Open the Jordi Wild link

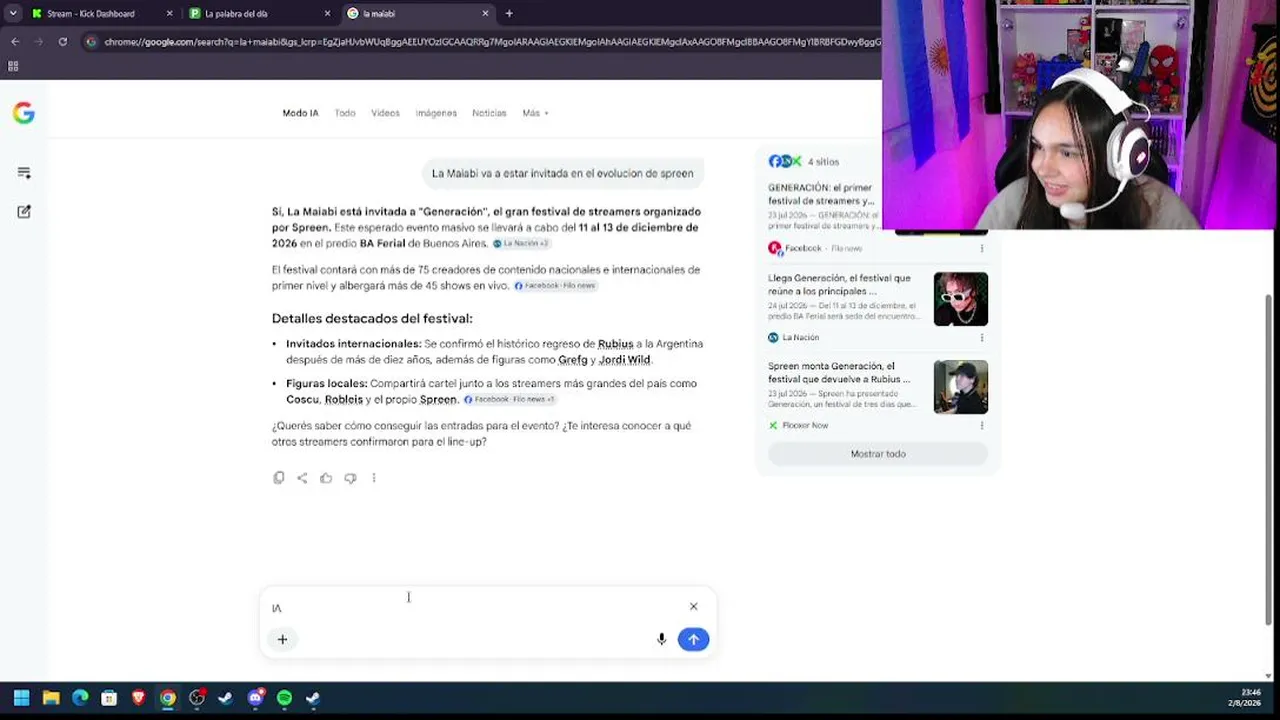pyautogui.click(x=624, y=360)
